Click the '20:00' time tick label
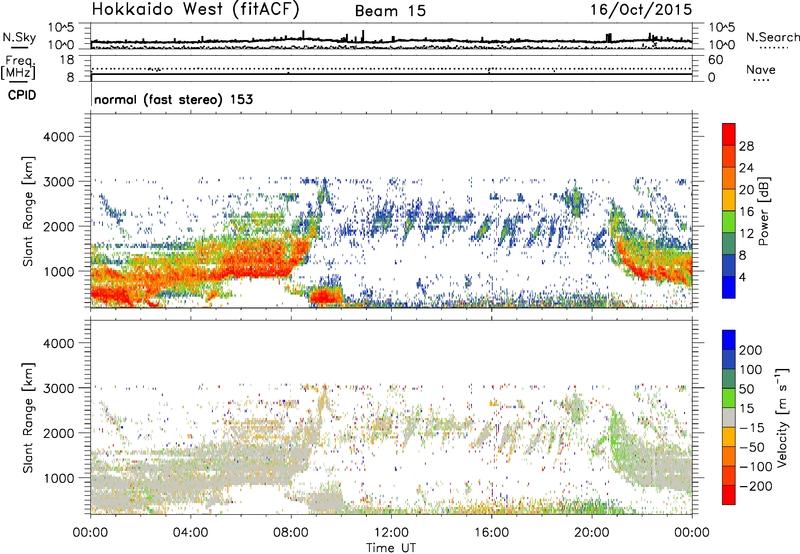The width and height of the screenshot is (800, 554). [592, 533]
